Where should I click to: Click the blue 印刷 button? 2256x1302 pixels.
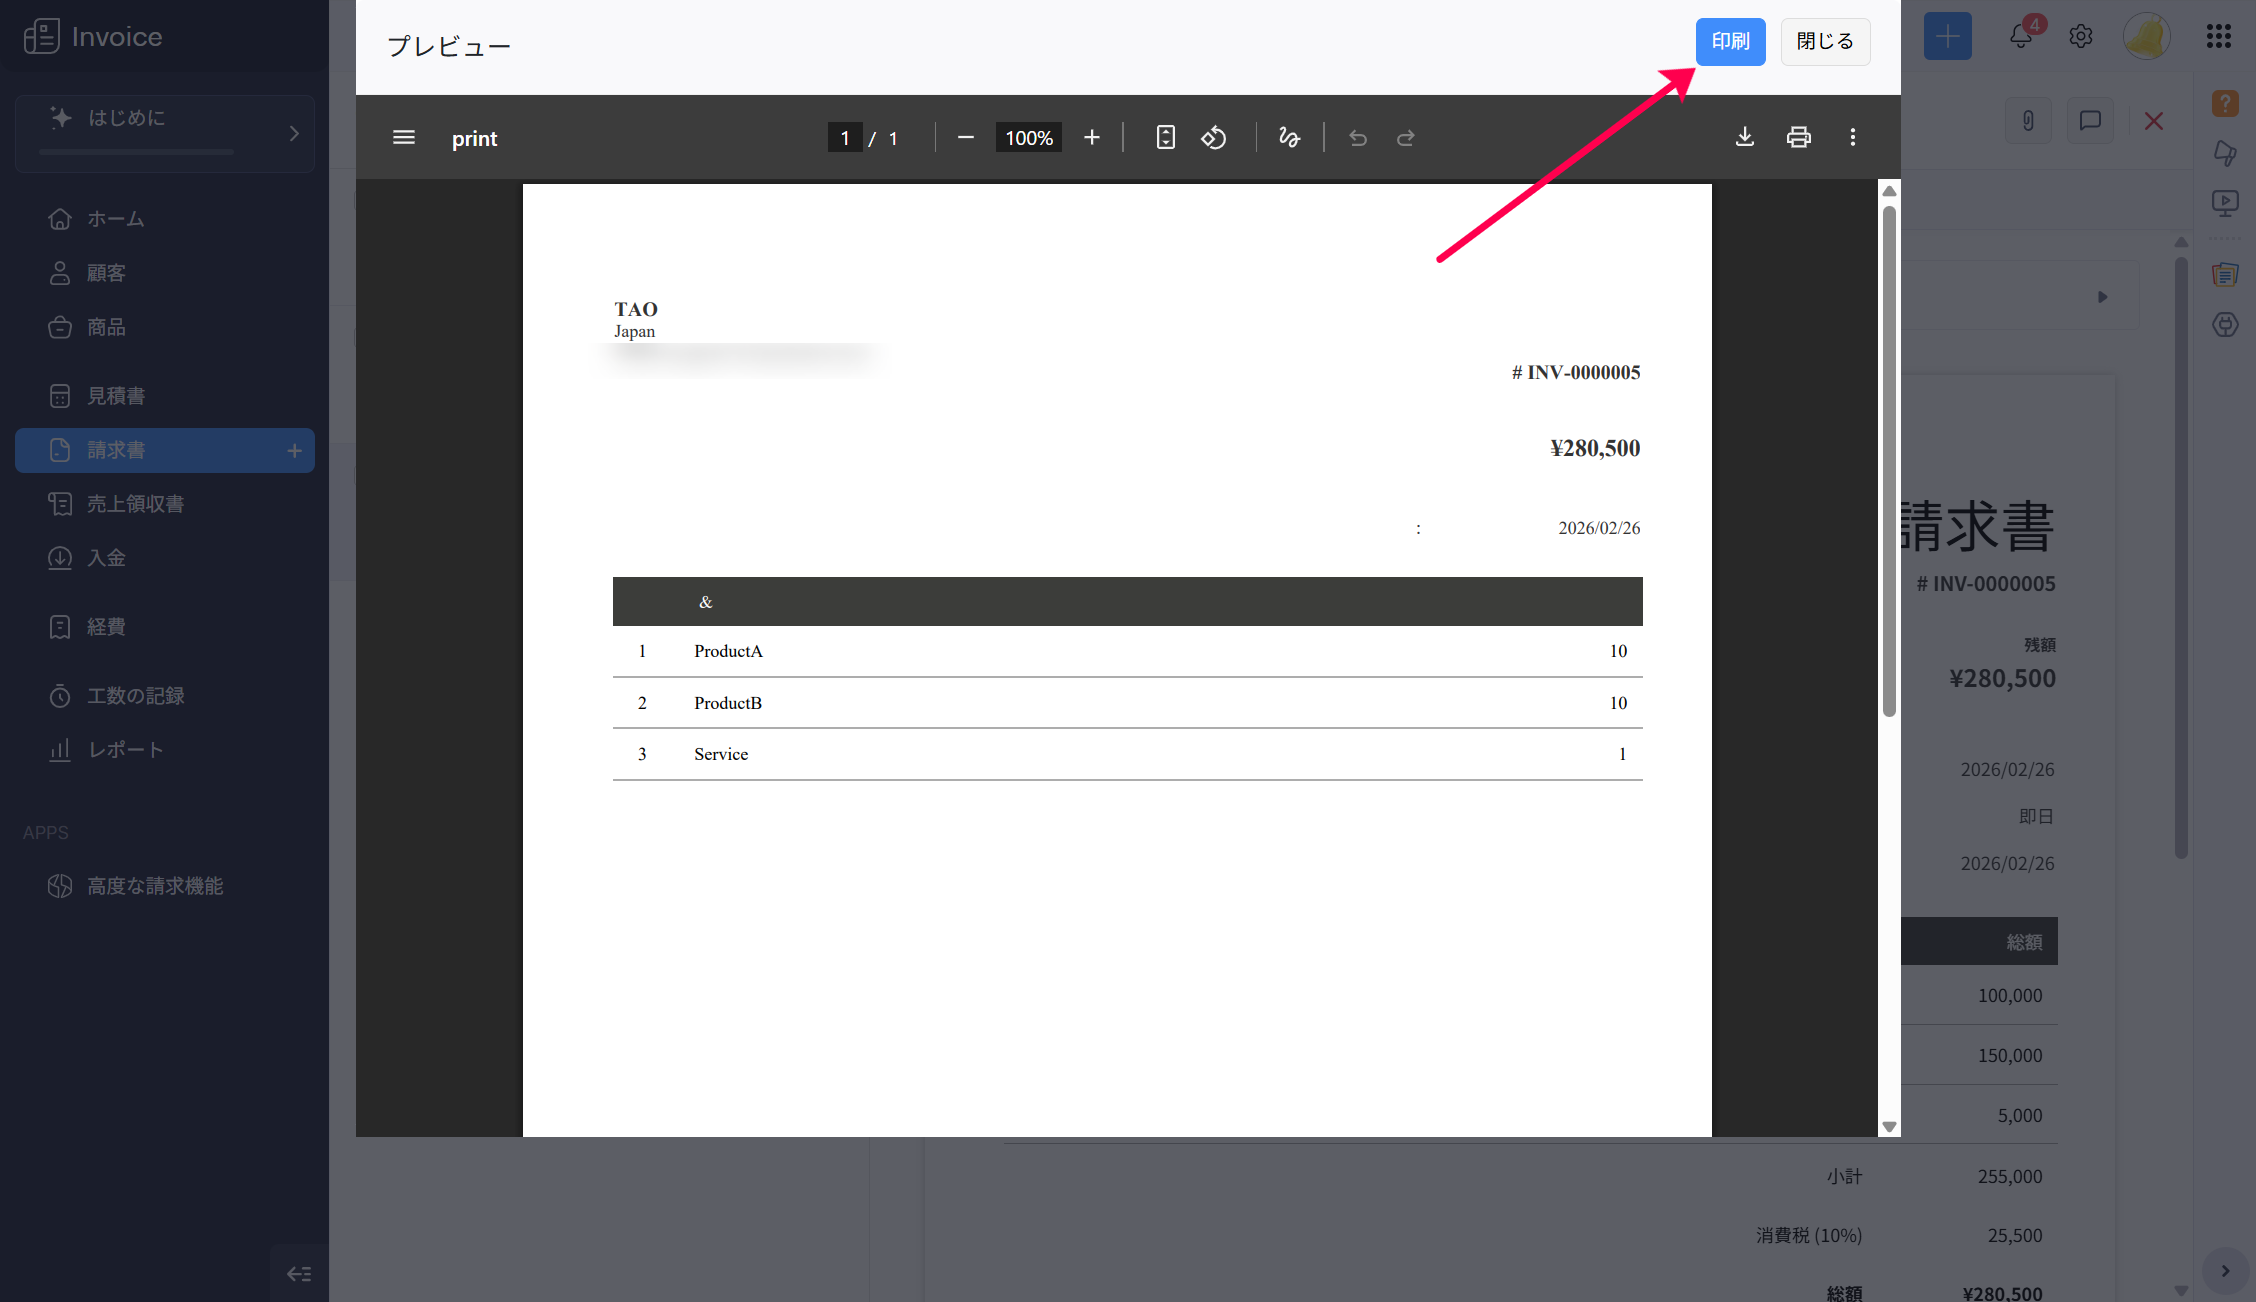1730,41
